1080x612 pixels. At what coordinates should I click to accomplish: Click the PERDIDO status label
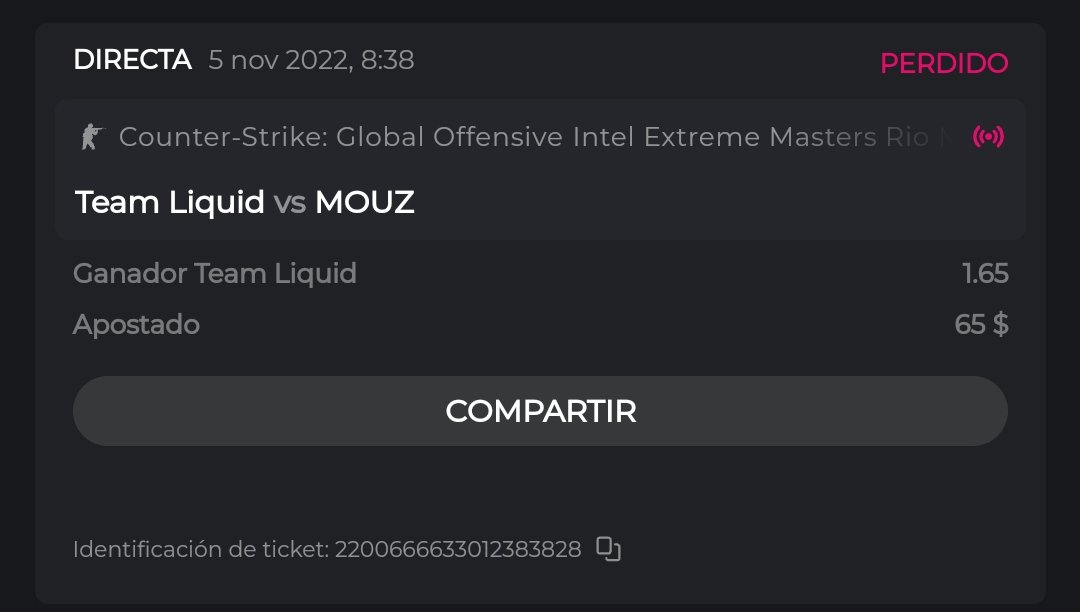943,63
